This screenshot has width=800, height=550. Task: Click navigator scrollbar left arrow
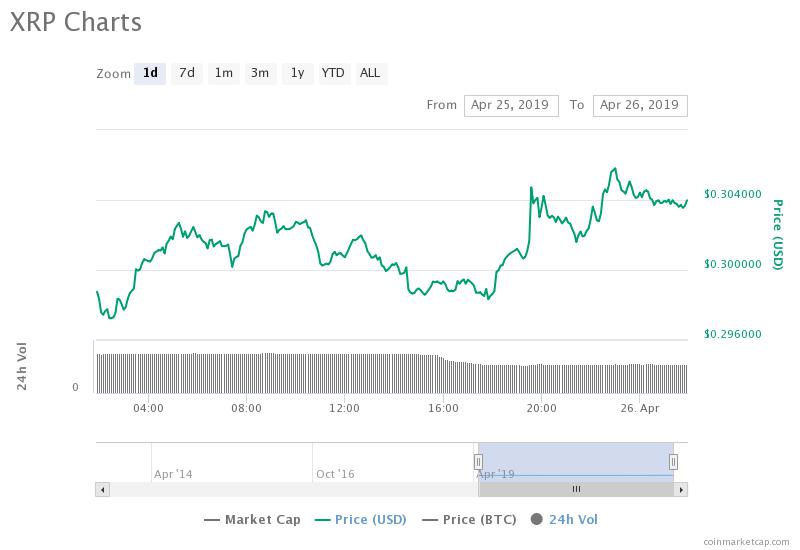click(101, 489)
